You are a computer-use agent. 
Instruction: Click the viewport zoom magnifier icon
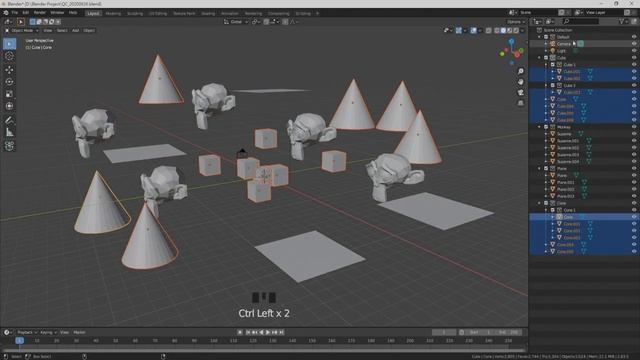(521, 71)
